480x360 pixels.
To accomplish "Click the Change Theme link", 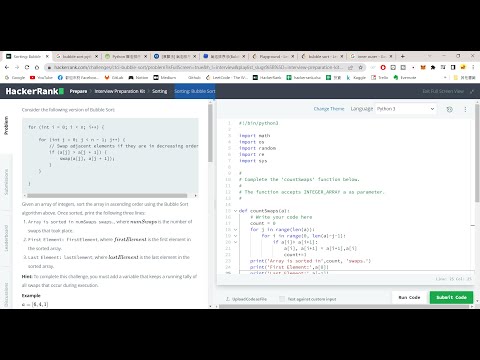I will [x=329, y=109].
